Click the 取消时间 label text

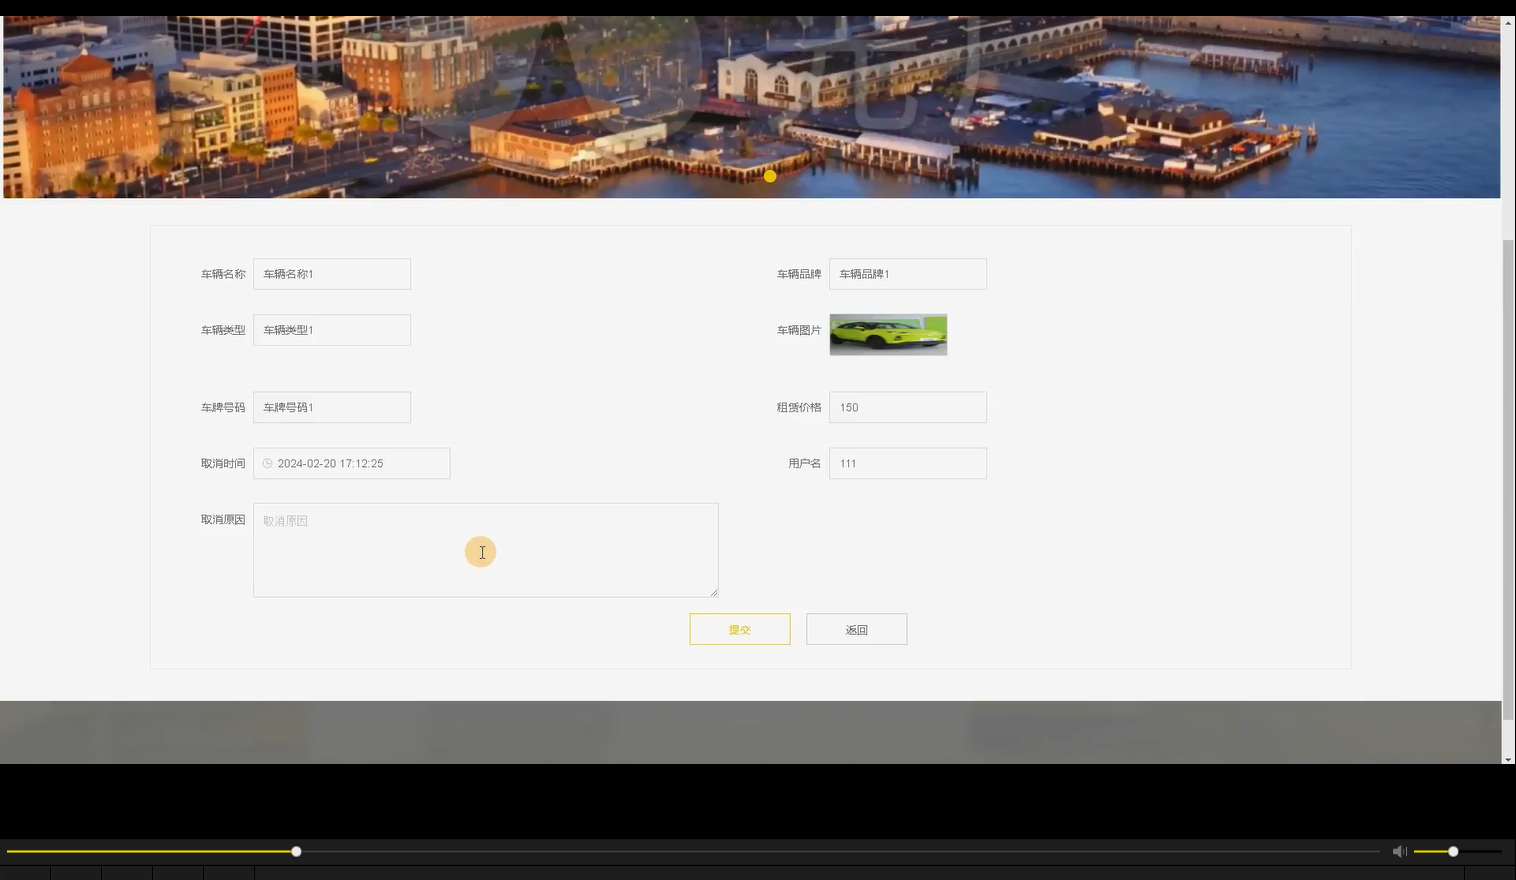(x=223, y=464)
